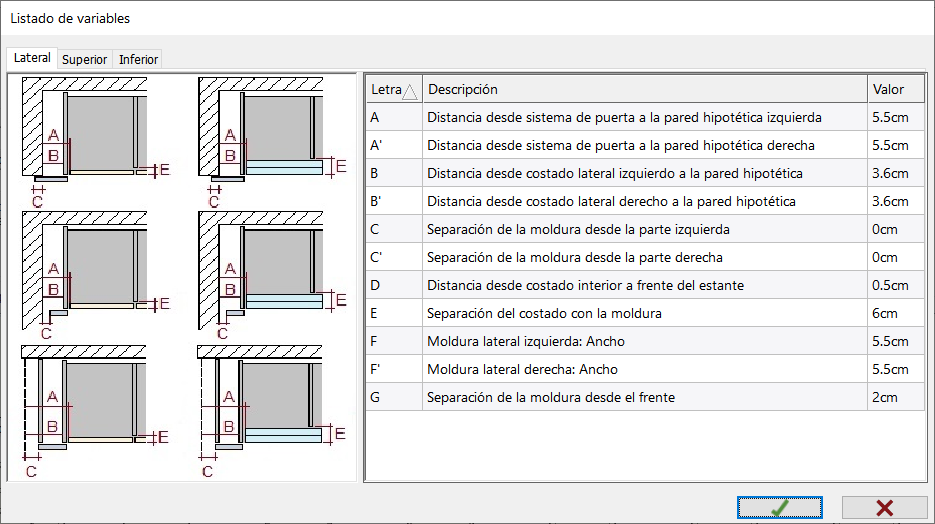Switch to the Superior tab
Image resolution: width=935 pixels, height=524 pixels.
pos(84,60)
